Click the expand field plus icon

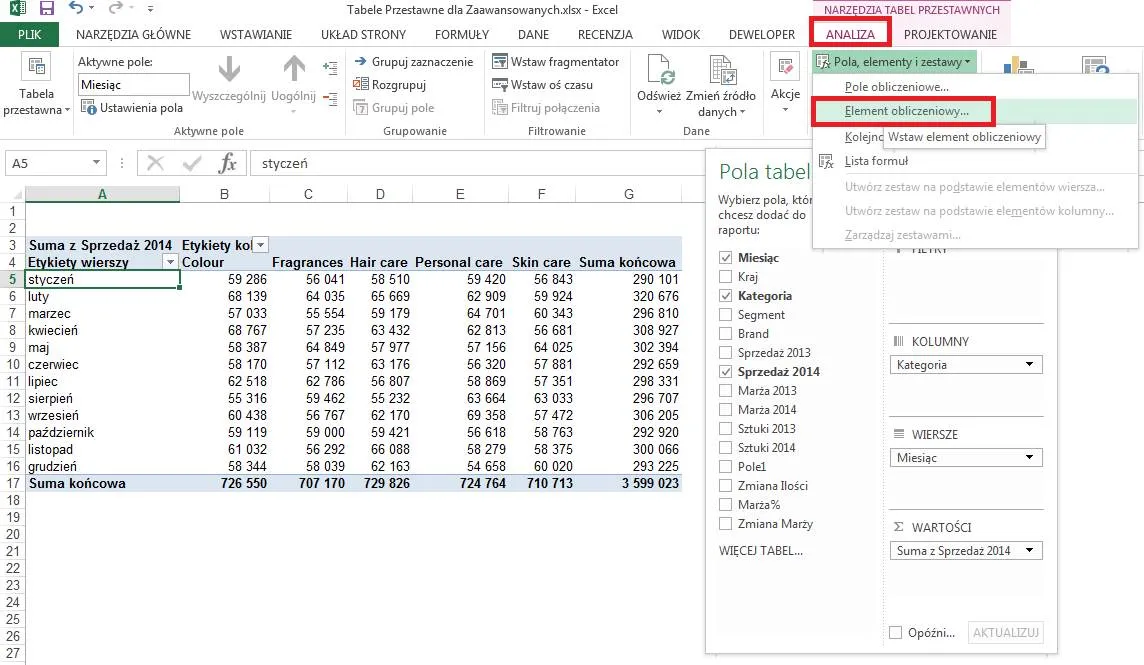pos(331,68)
